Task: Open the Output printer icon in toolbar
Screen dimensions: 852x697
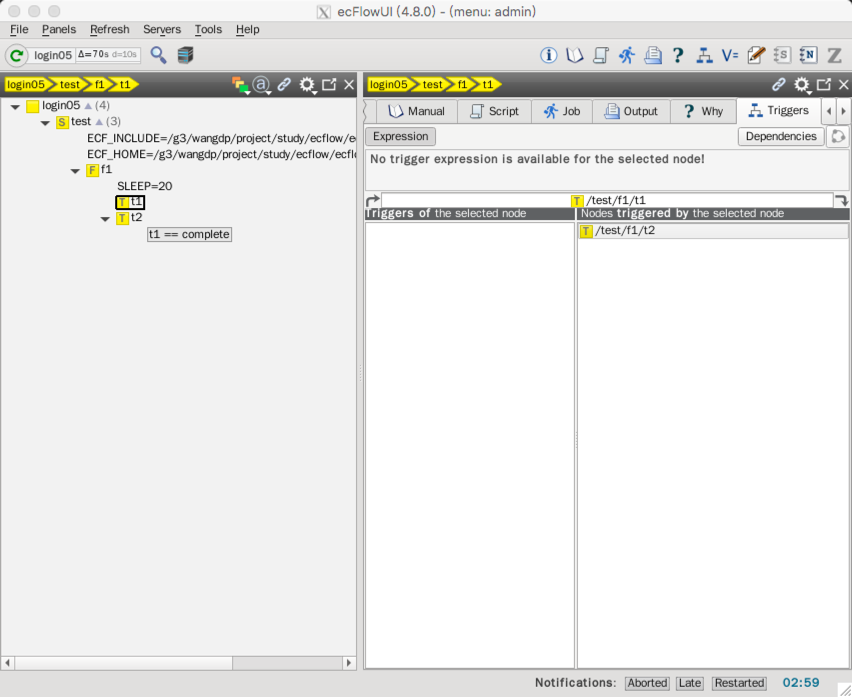Action: click(653, 55)
